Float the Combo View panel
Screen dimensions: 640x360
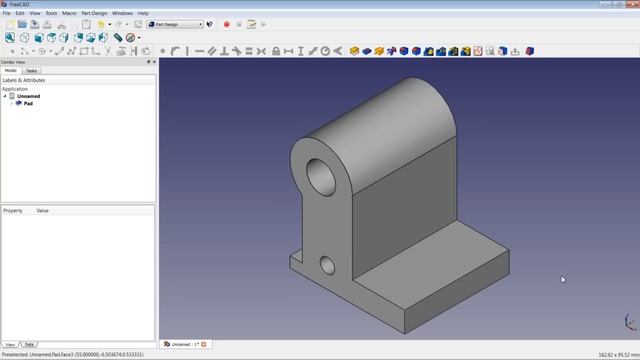149,62
